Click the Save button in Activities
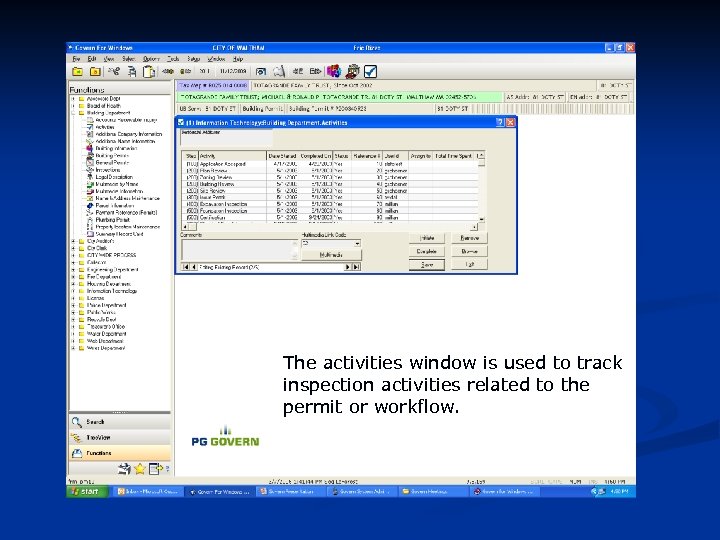 pyautogui.click(x=427, y=264)
